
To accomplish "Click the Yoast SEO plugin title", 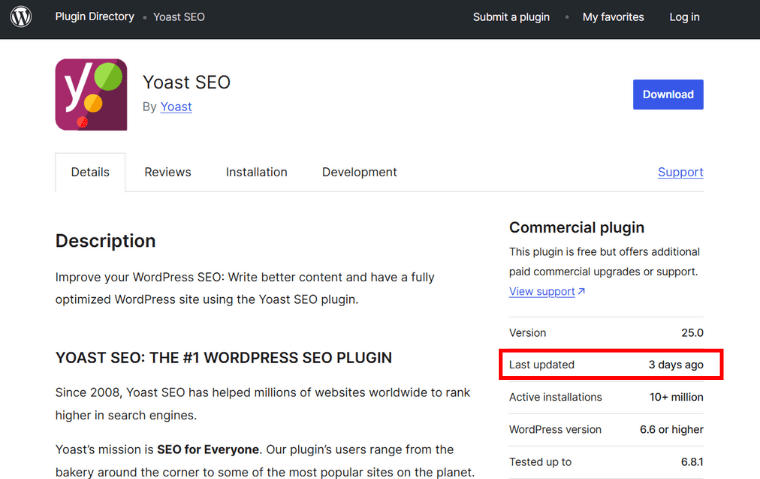I will pyautogui.click(x=187, y=82).
